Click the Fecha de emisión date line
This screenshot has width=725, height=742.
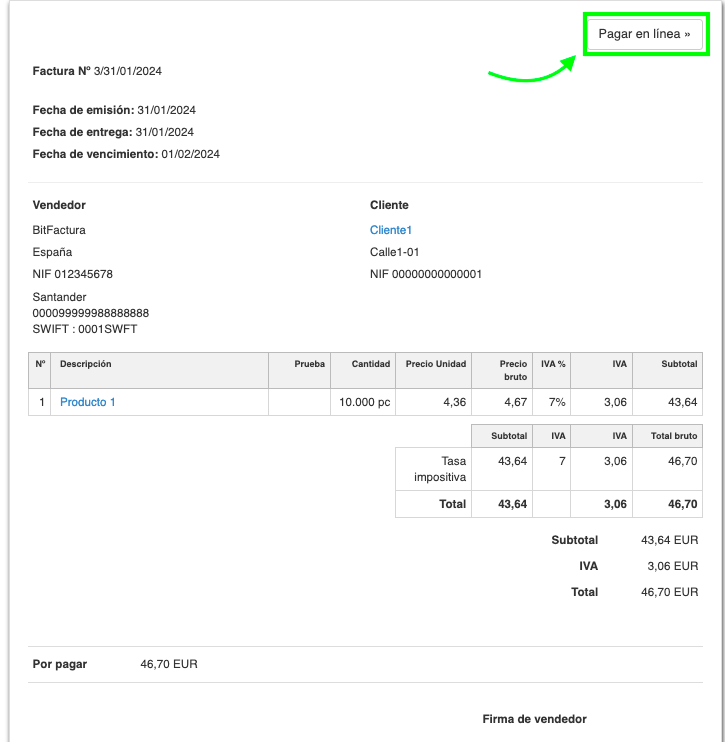coord(114,110)
